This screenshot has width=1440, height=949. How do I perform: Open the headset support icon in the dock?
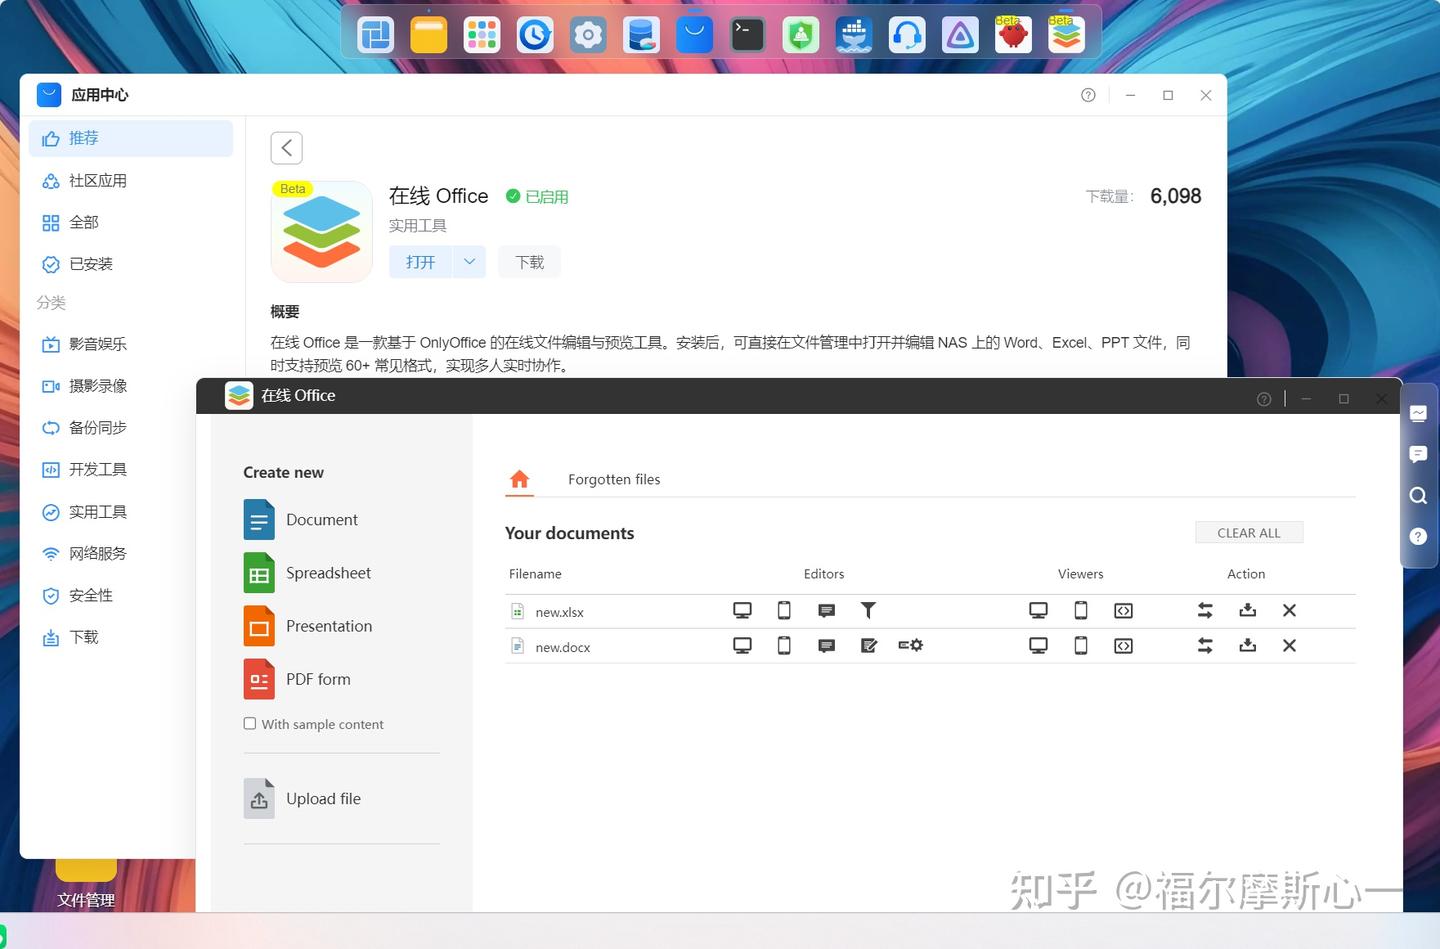coord(907,35)
